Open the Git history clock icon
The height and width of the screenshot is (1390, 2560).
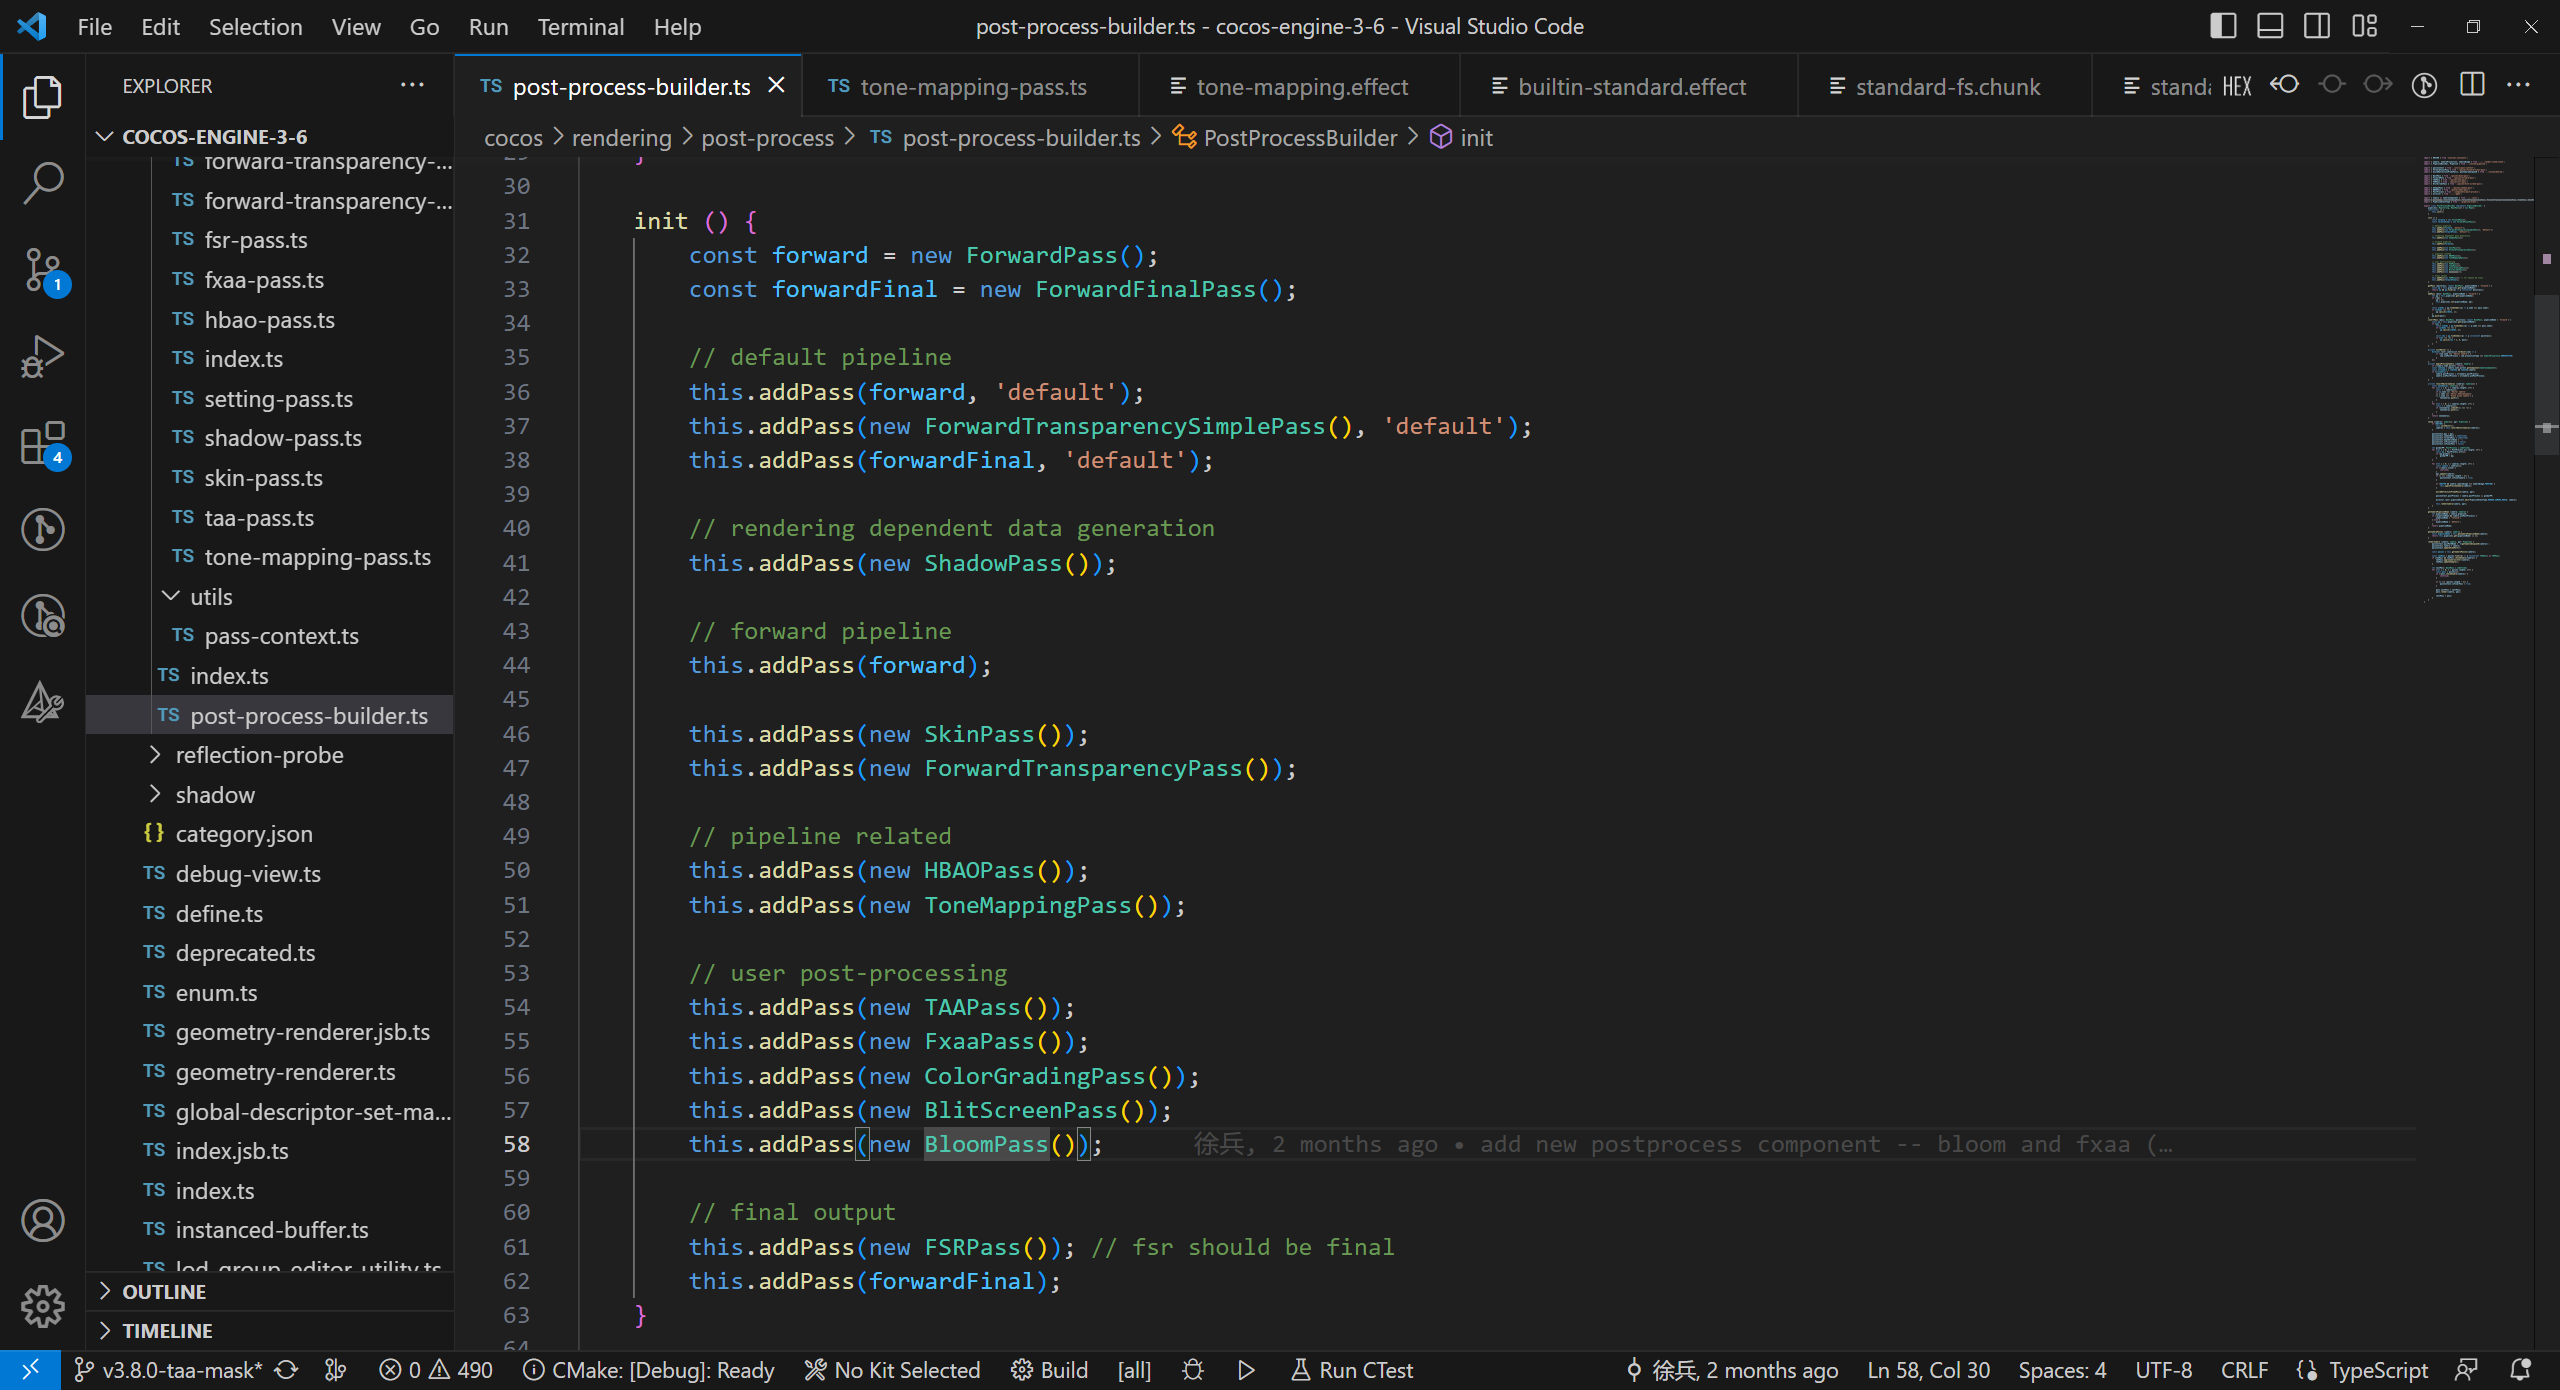click(42, 616)
